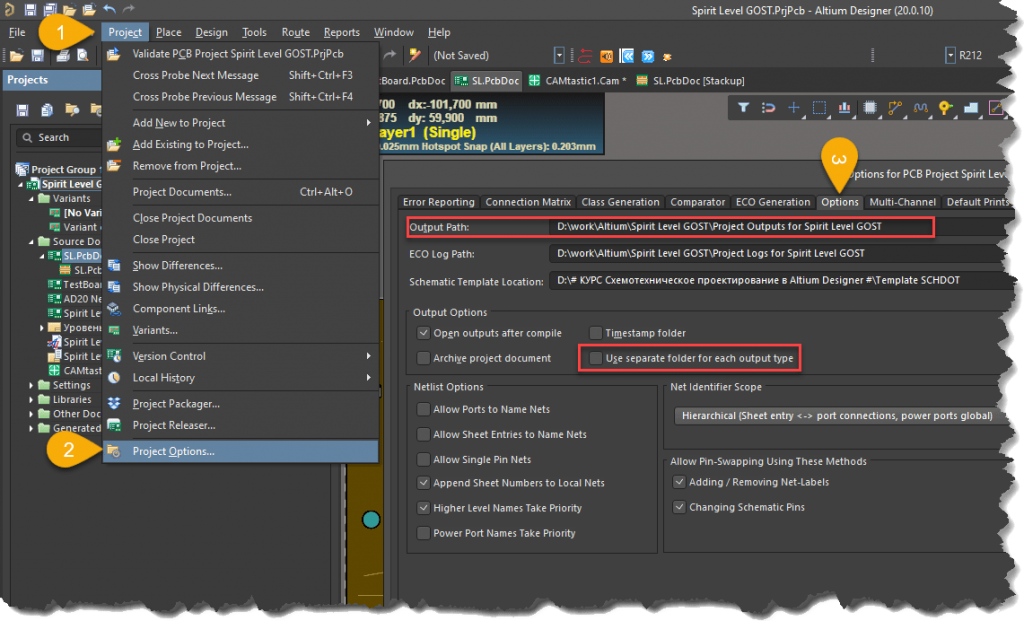The height and width of the screenshot is (621, 1024).
Task: Open the Add New to Project submenu
Action: click(240, 123)
